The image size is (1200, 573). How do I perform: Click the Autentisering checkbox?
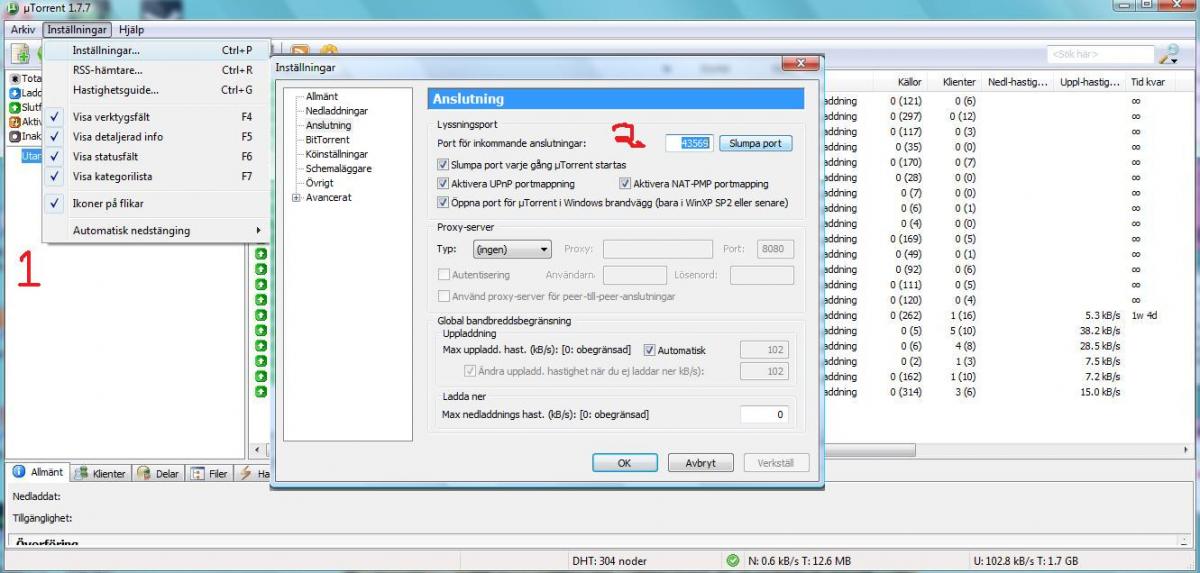(x=444, y=274)
